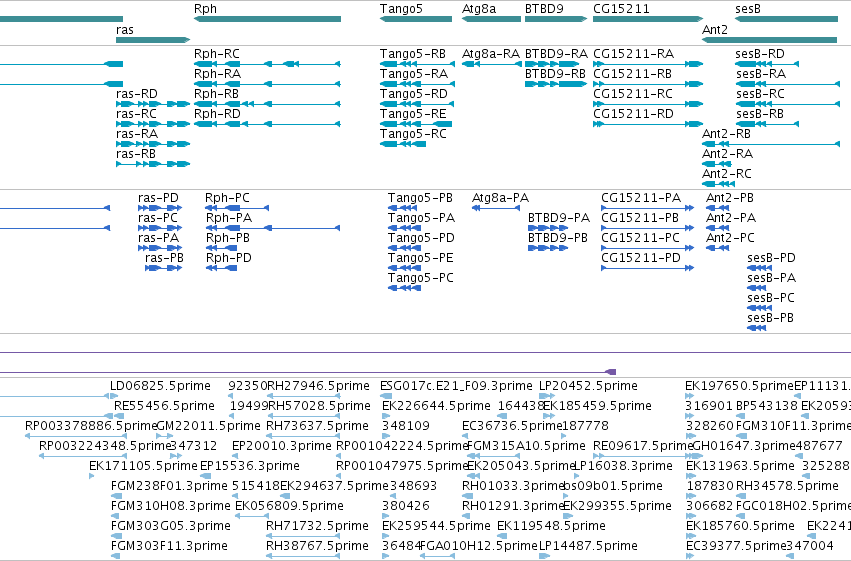
Task: Select transcript Ant2-RB
Action: click(x=726, y=134)
